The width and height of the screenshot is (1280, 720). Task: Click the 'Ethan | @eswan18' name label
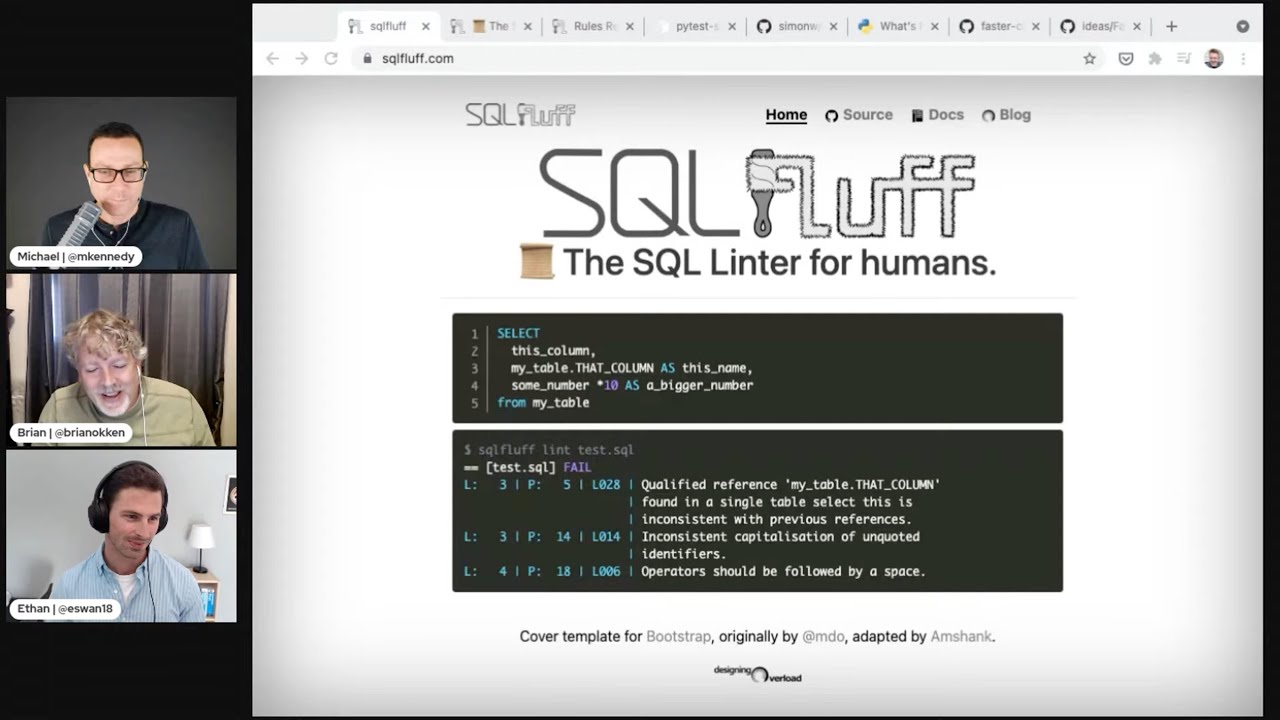coord(64,608)
